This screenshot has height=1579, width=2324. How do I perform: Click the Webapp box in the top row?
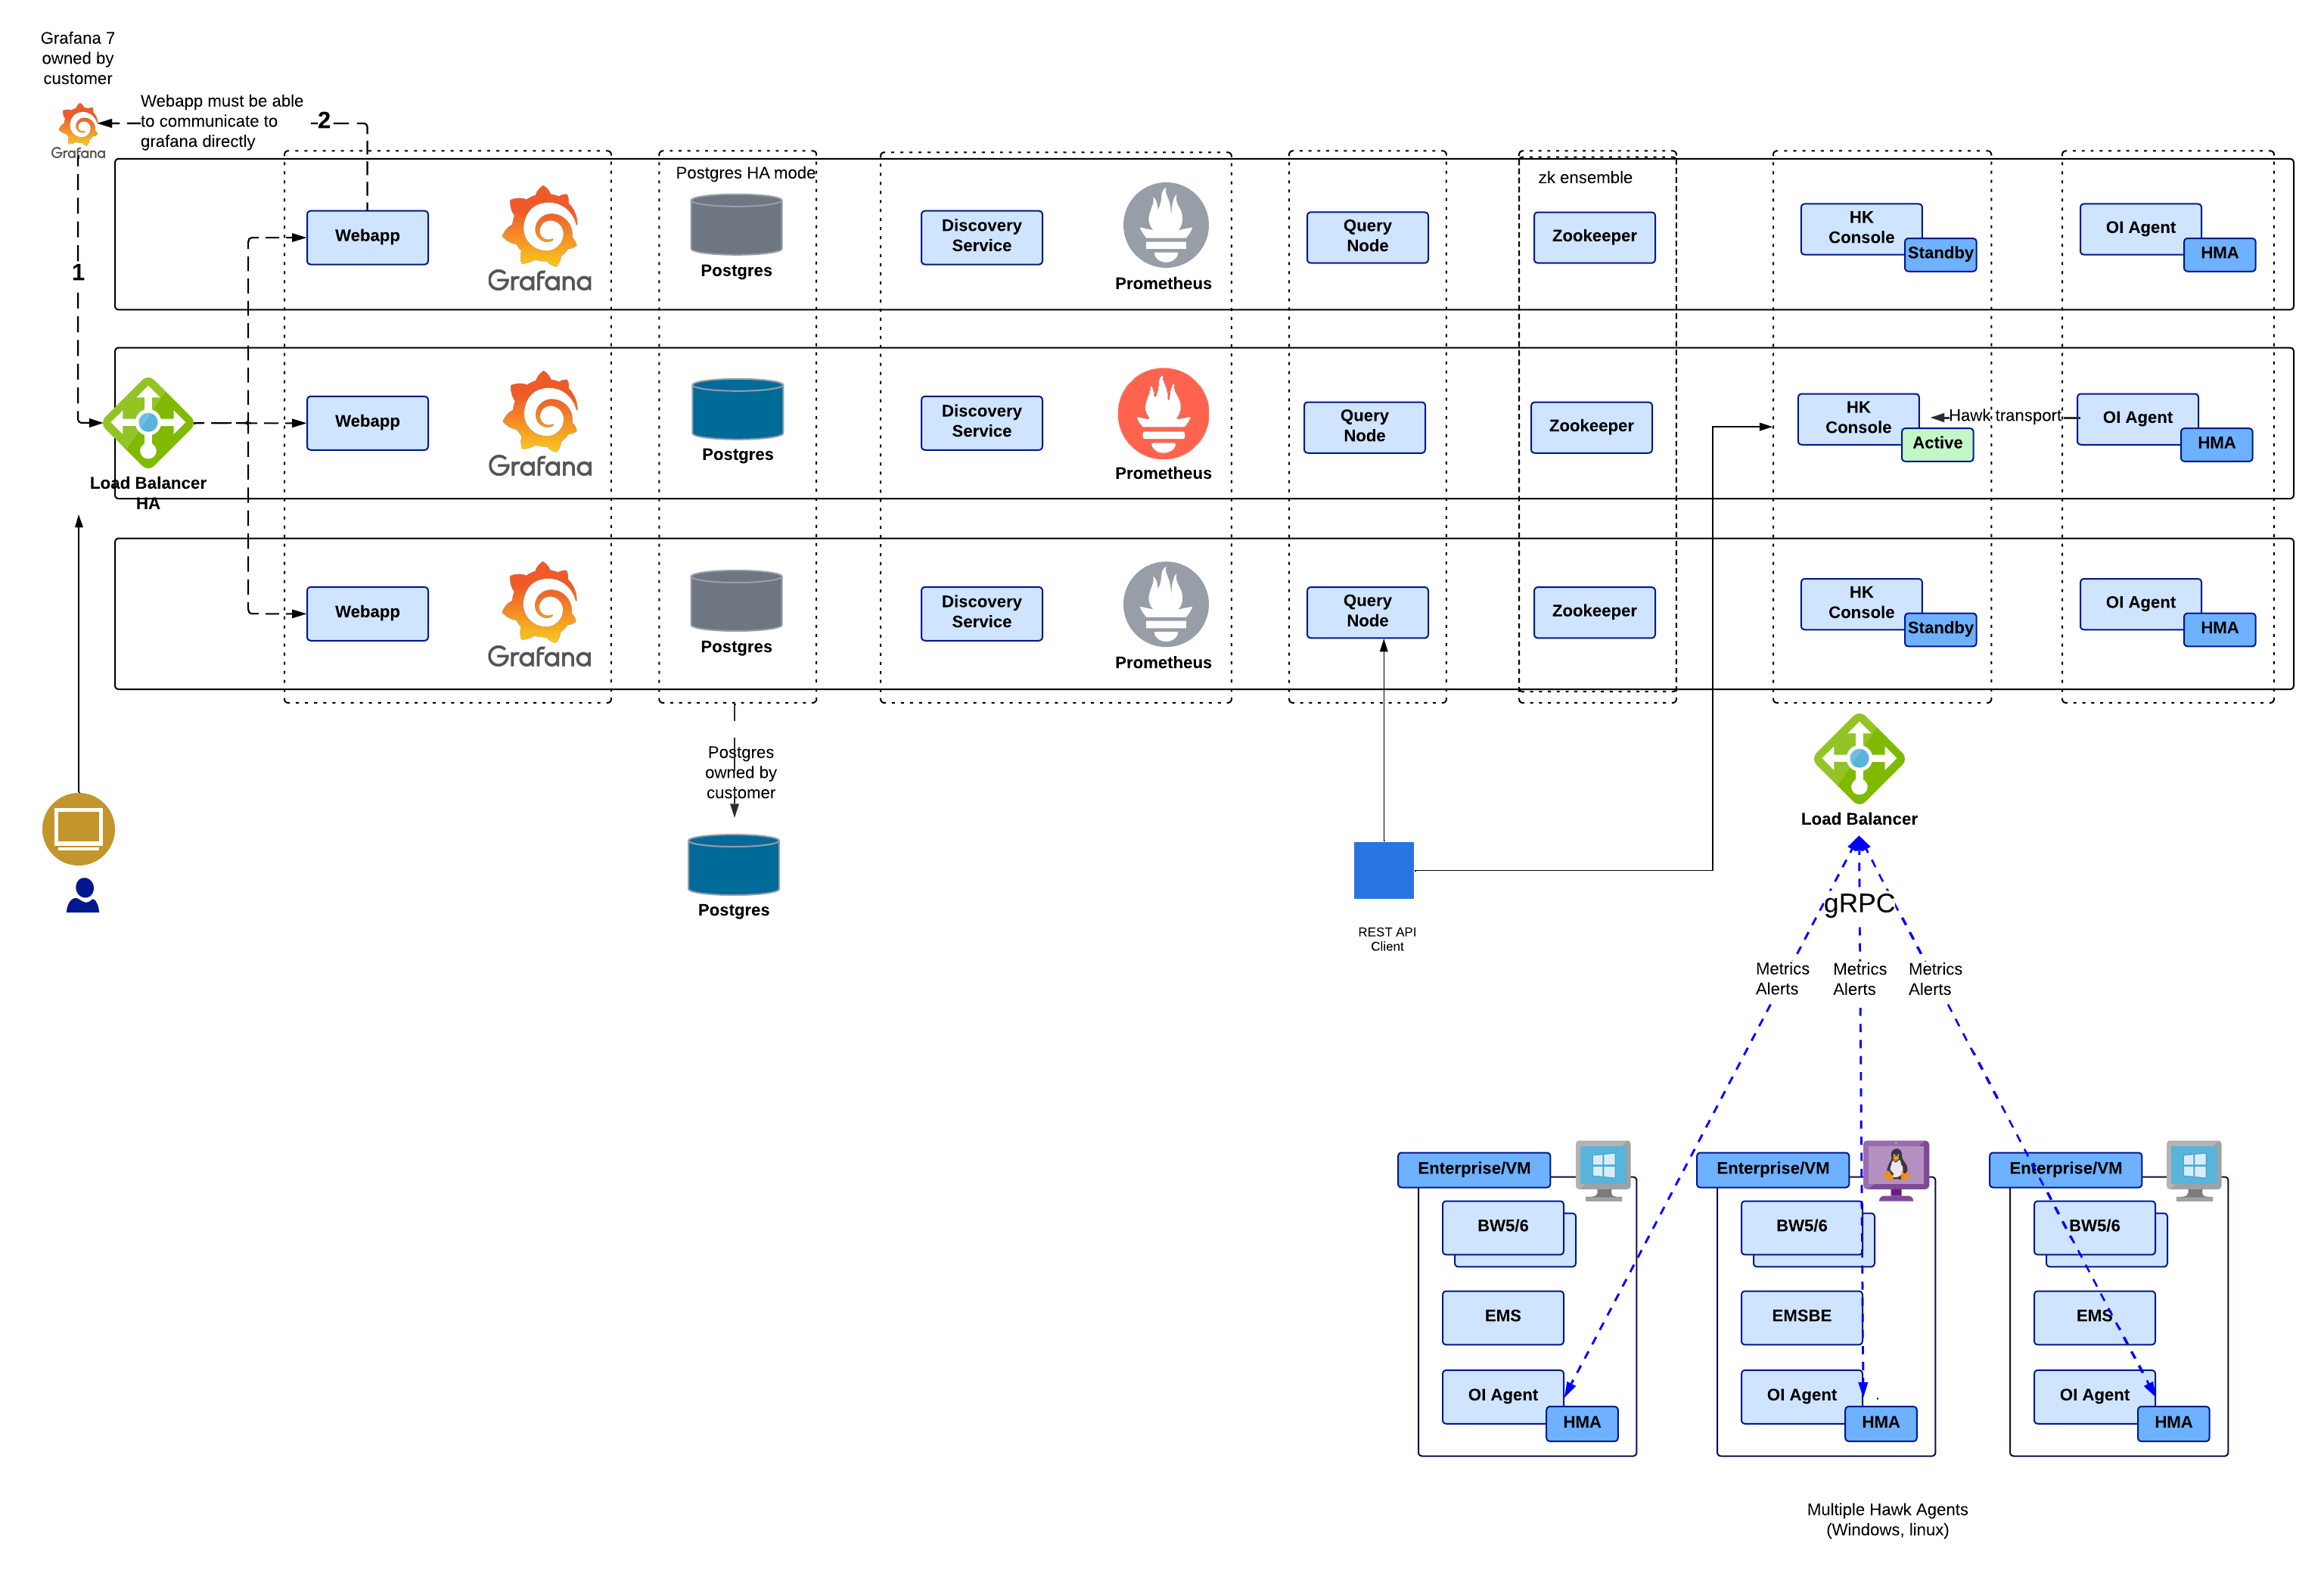pos(367,237)
